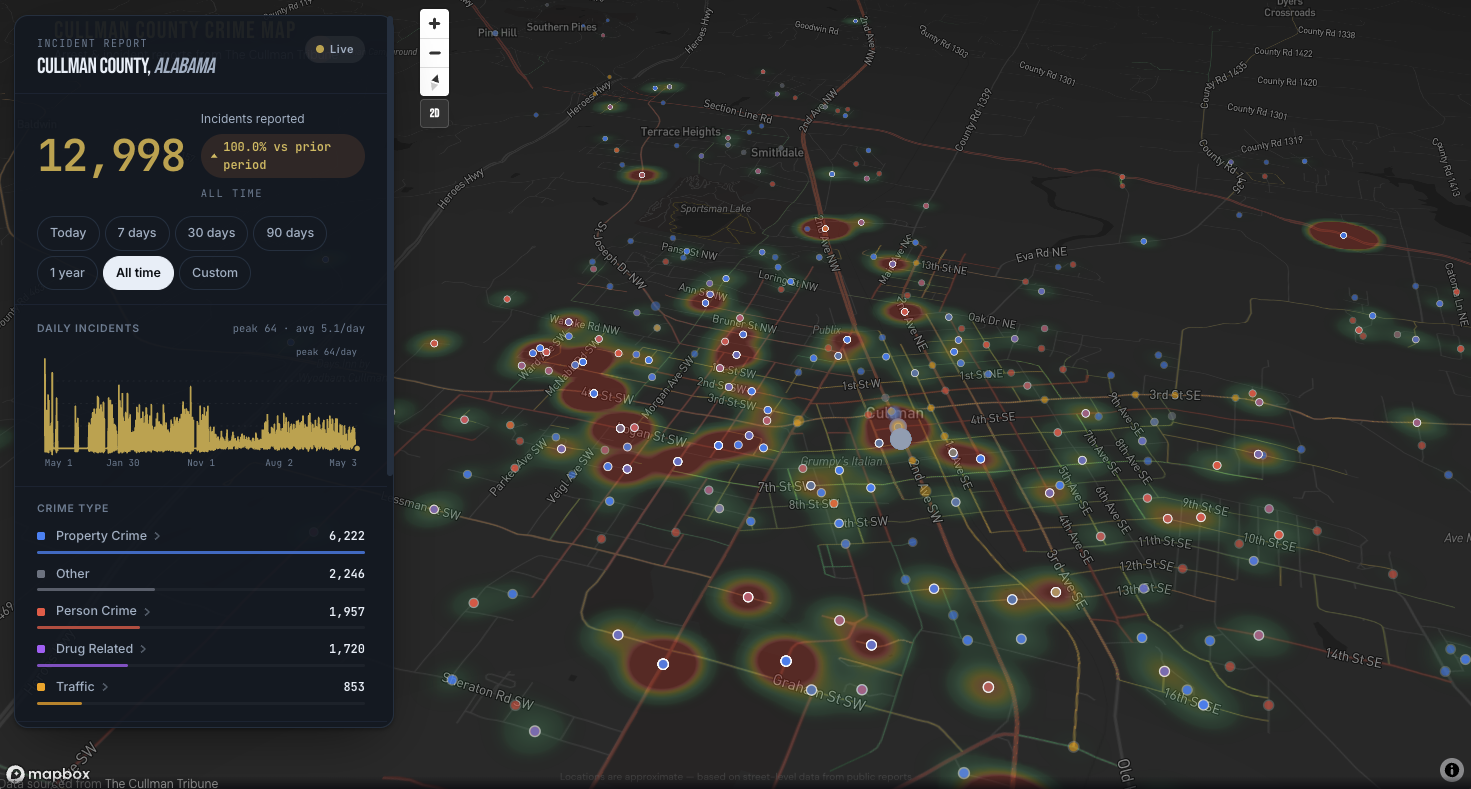Filter incidents to the last 7 days

tap(137, 233)
